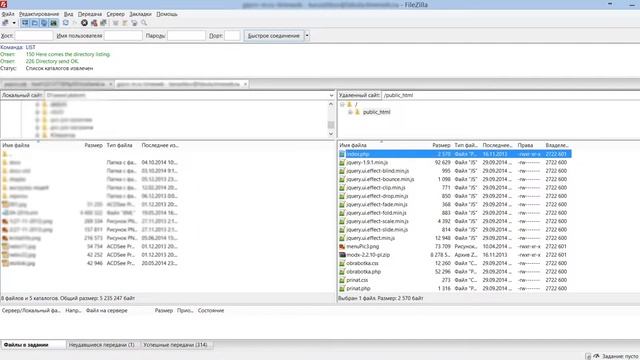The image size is (640, 360).
Task: Click the Быстрое соединение button
Action: (x=274, y=36)
